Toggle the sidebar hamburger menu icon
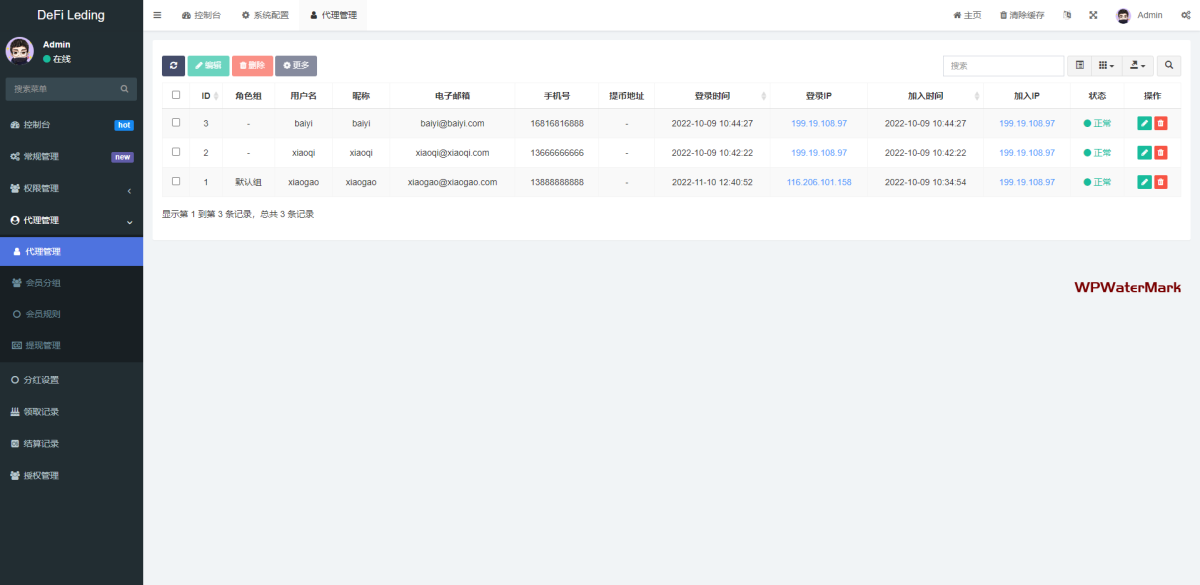Screen dimensions: 1200x585 tap(157, 15)
